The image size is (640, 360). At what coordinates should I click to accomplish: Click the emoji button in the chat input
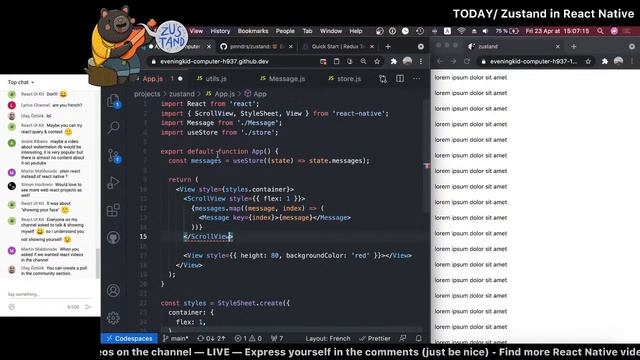click(x=12, y=307)
